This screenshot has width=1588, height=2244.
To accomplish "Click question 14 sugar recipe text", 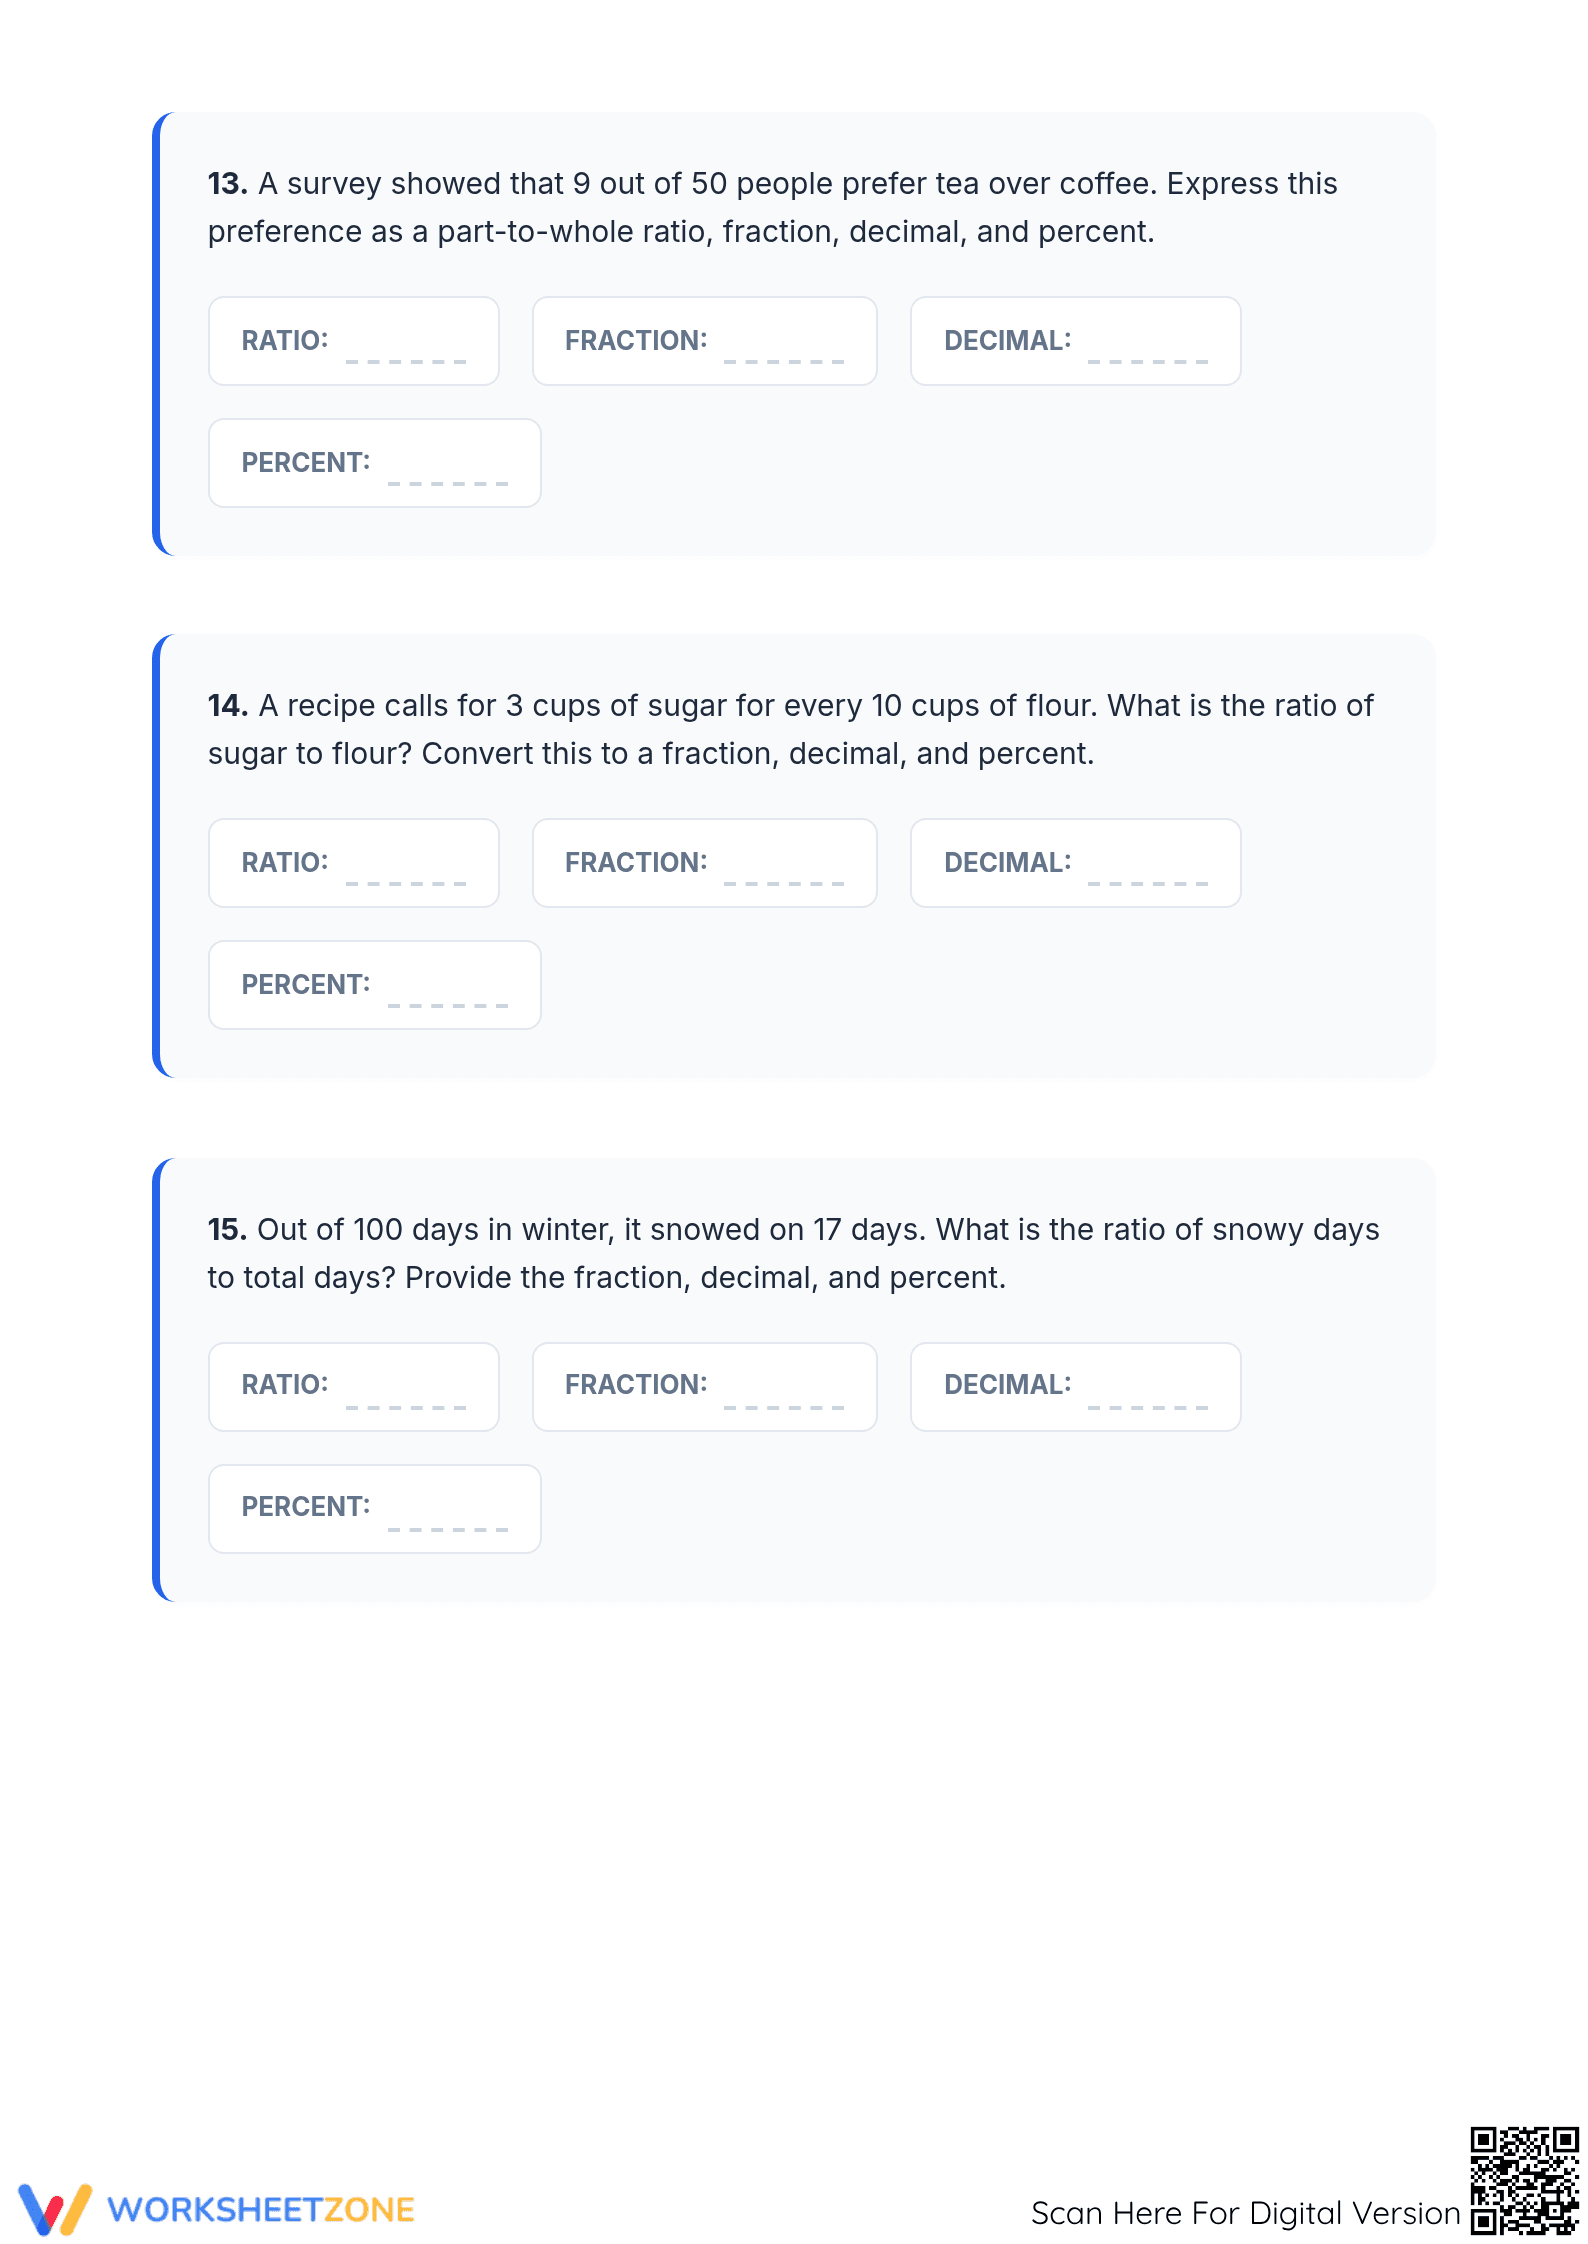I will 791,729.
